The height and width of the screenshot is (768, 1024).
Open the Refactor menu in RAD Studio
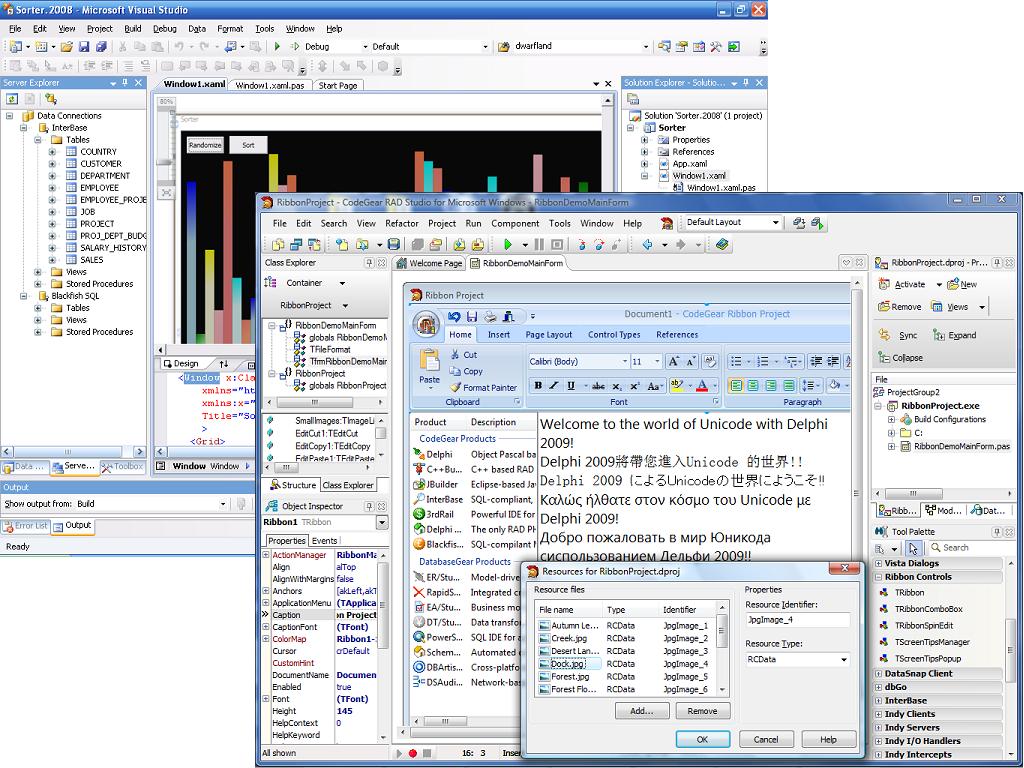point(402,224)
